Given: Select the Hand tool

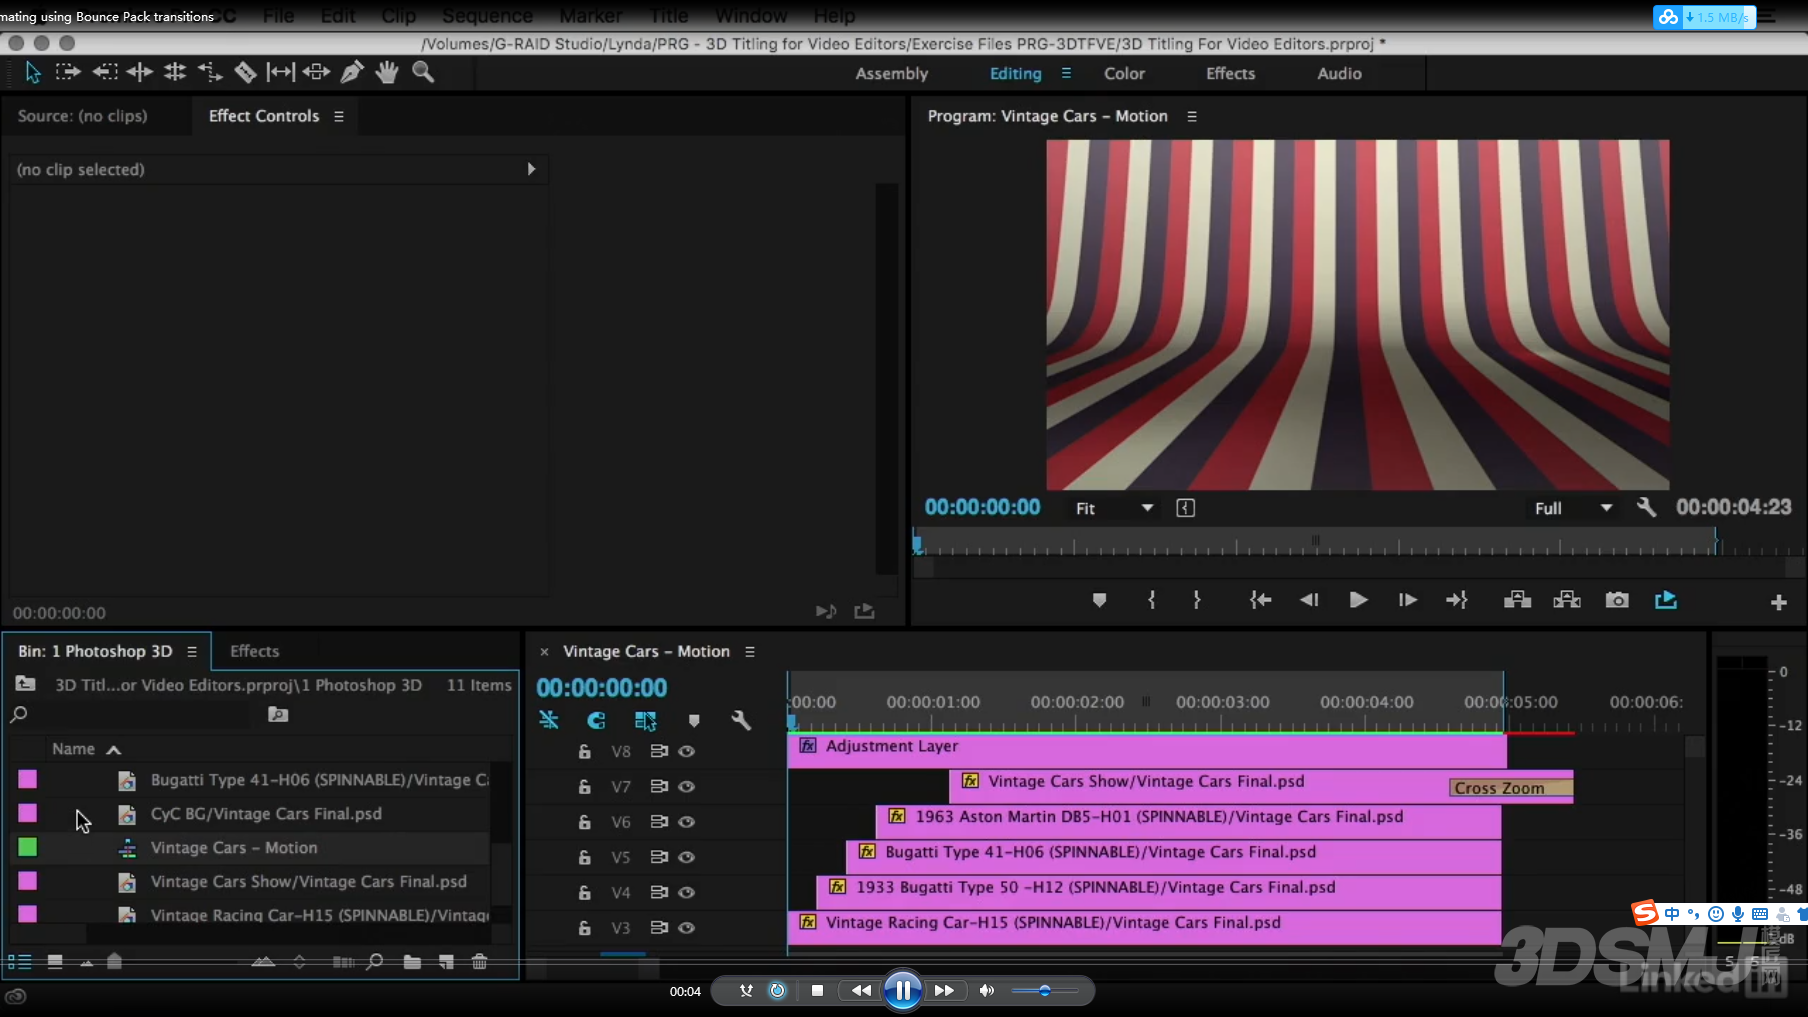Looking at the screenshot, I should click(x=387, y=72).
